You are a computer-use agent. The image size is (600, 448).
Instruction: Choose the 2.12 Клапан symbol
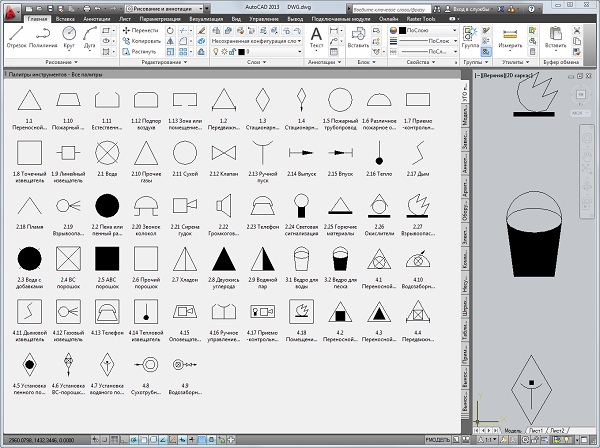click(x=222, y=154)
